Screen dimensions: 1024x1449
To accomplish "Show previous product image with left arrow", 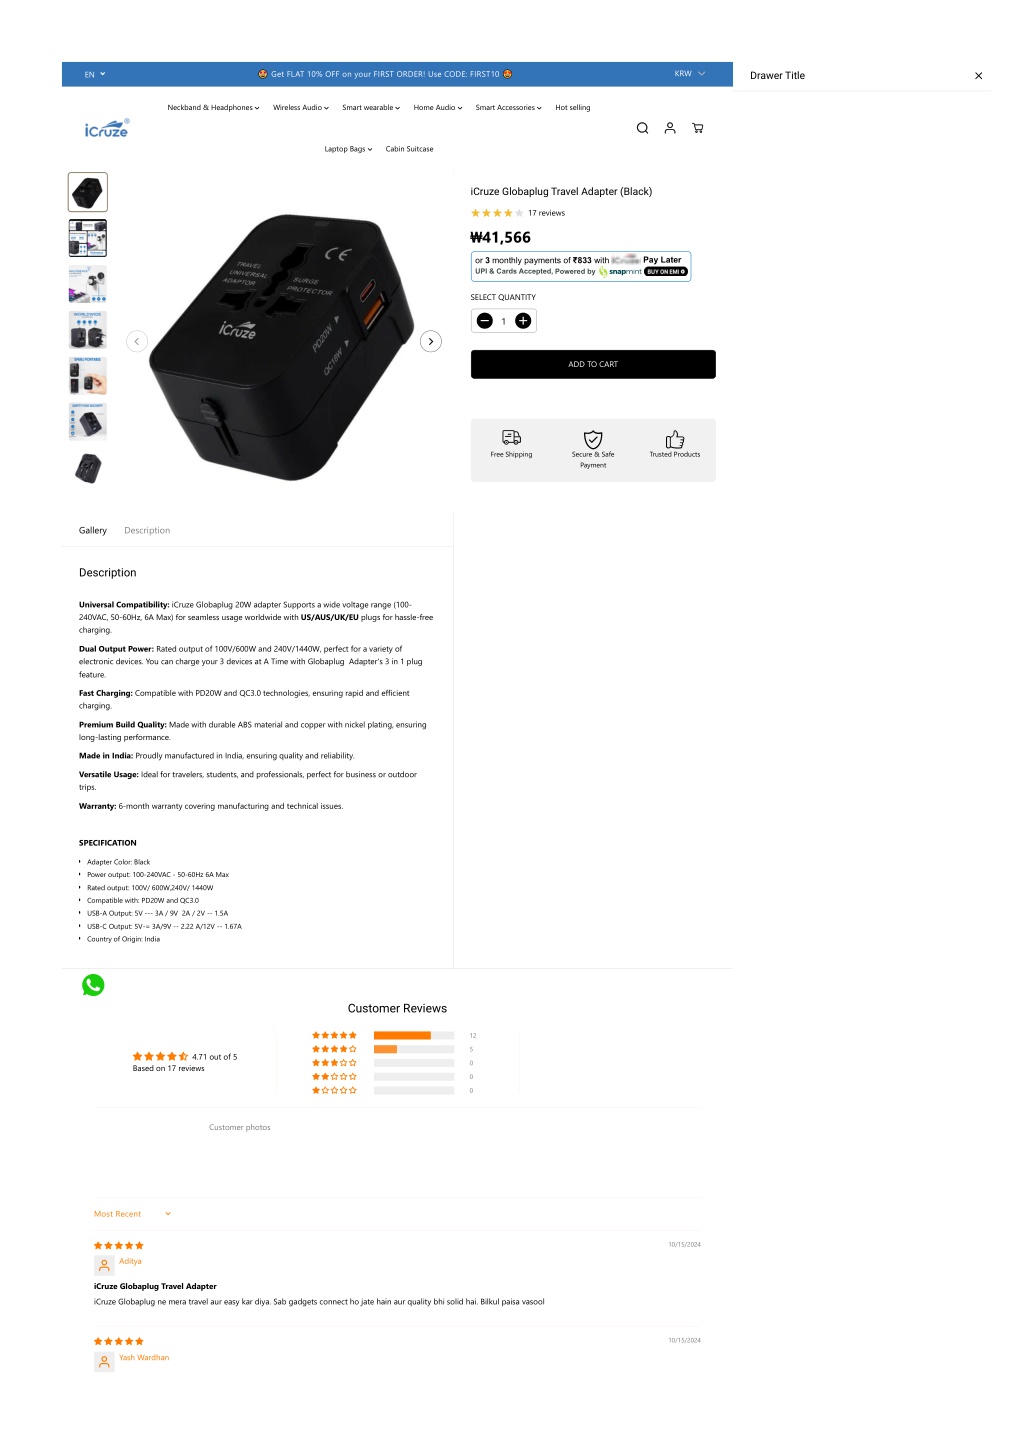I will point(137,341).
